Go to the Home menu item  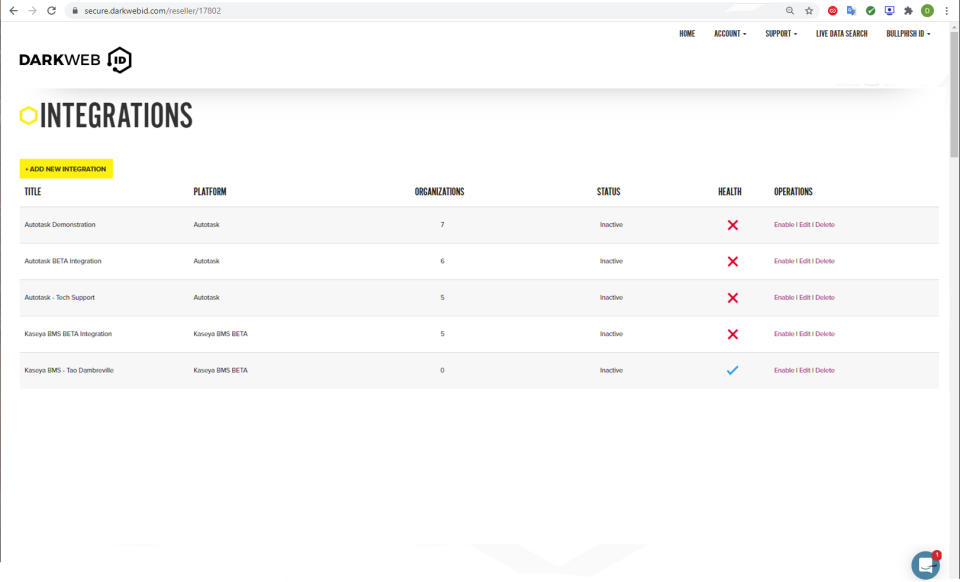coord(687,34)
